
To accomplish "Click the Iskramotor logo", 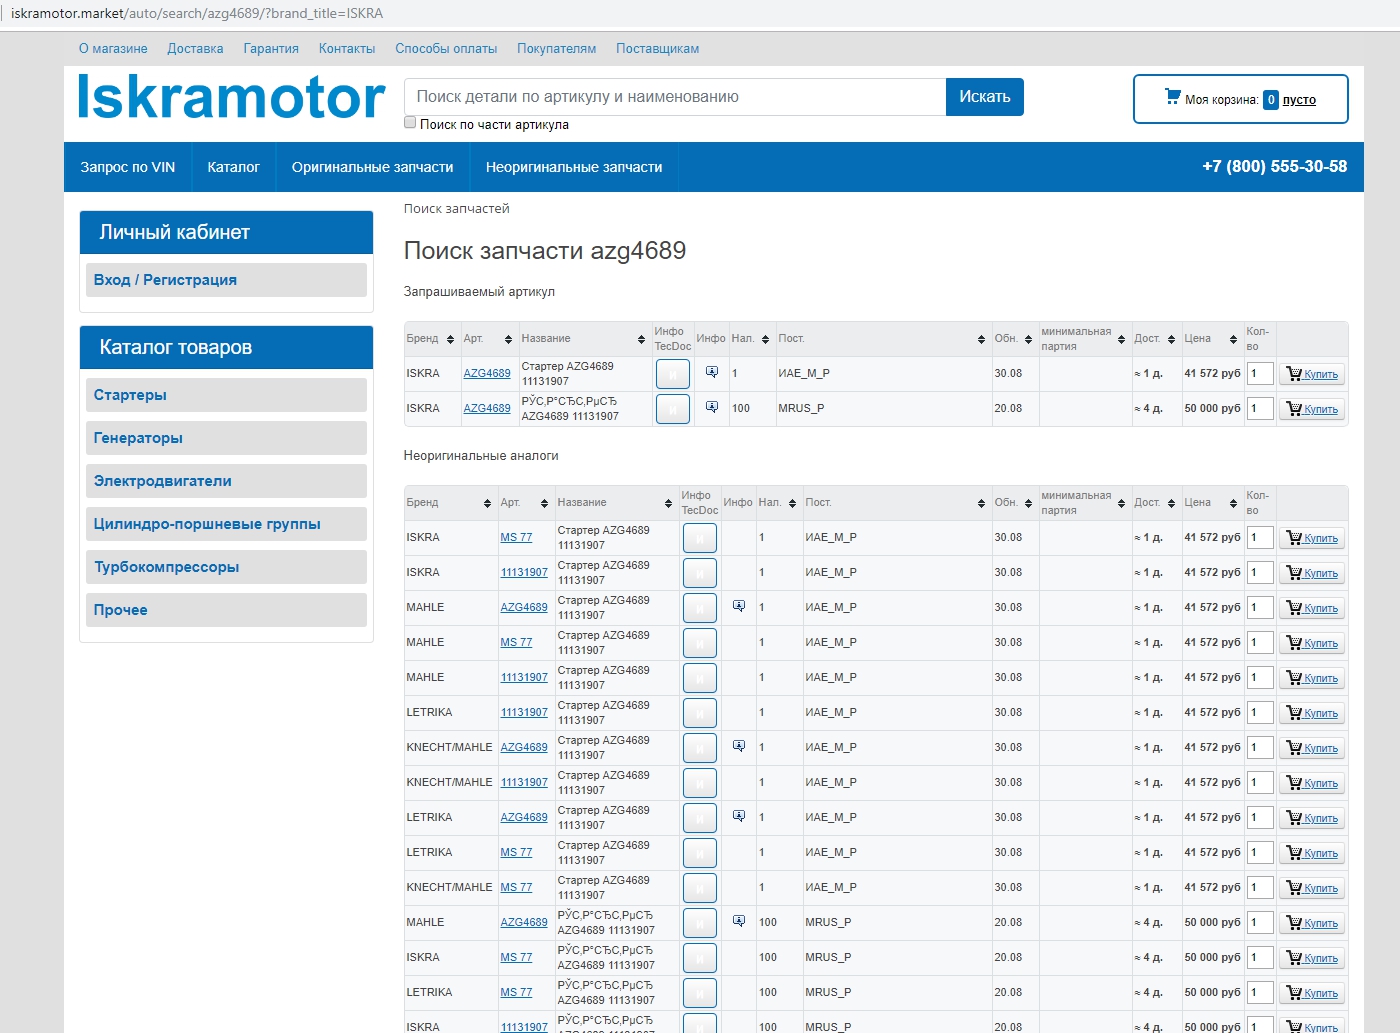I will coord(231,98).
